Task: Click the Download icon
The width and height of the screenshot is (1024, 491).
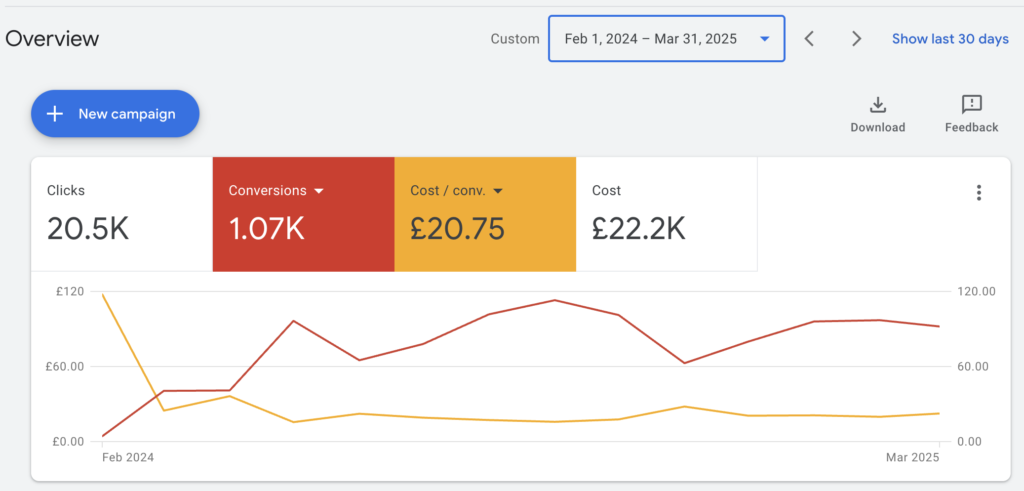Action: pos(877,105)
